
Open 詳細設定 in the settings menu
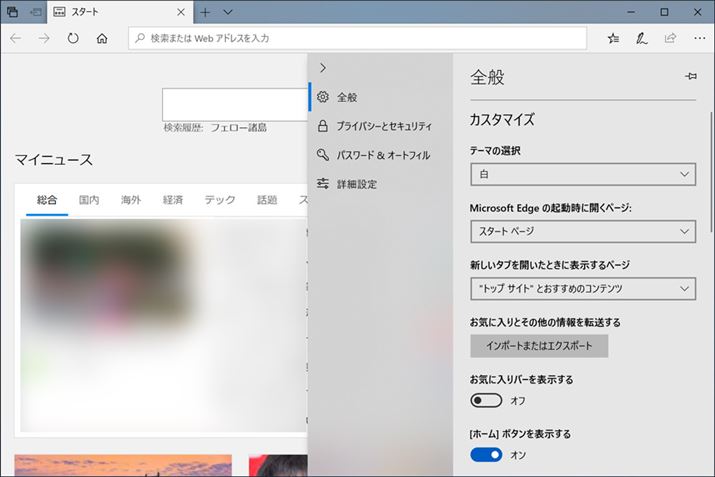356,184
